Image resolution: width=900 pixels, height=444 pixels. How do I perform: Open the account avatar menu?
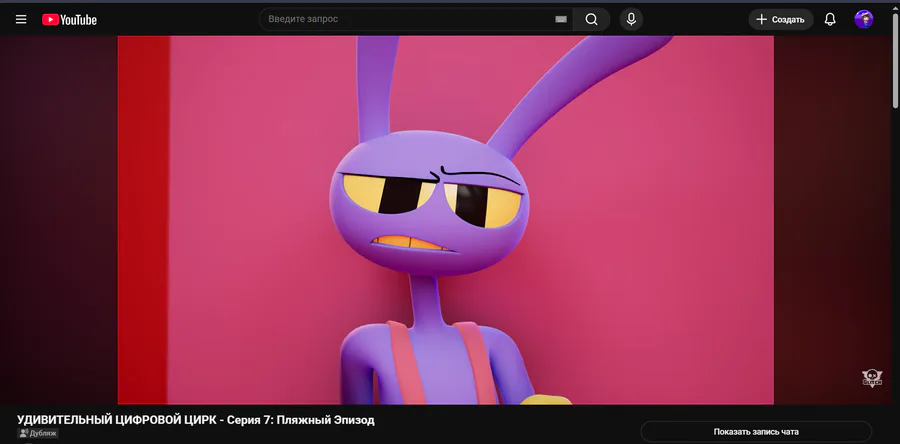[x=863, y=20]
